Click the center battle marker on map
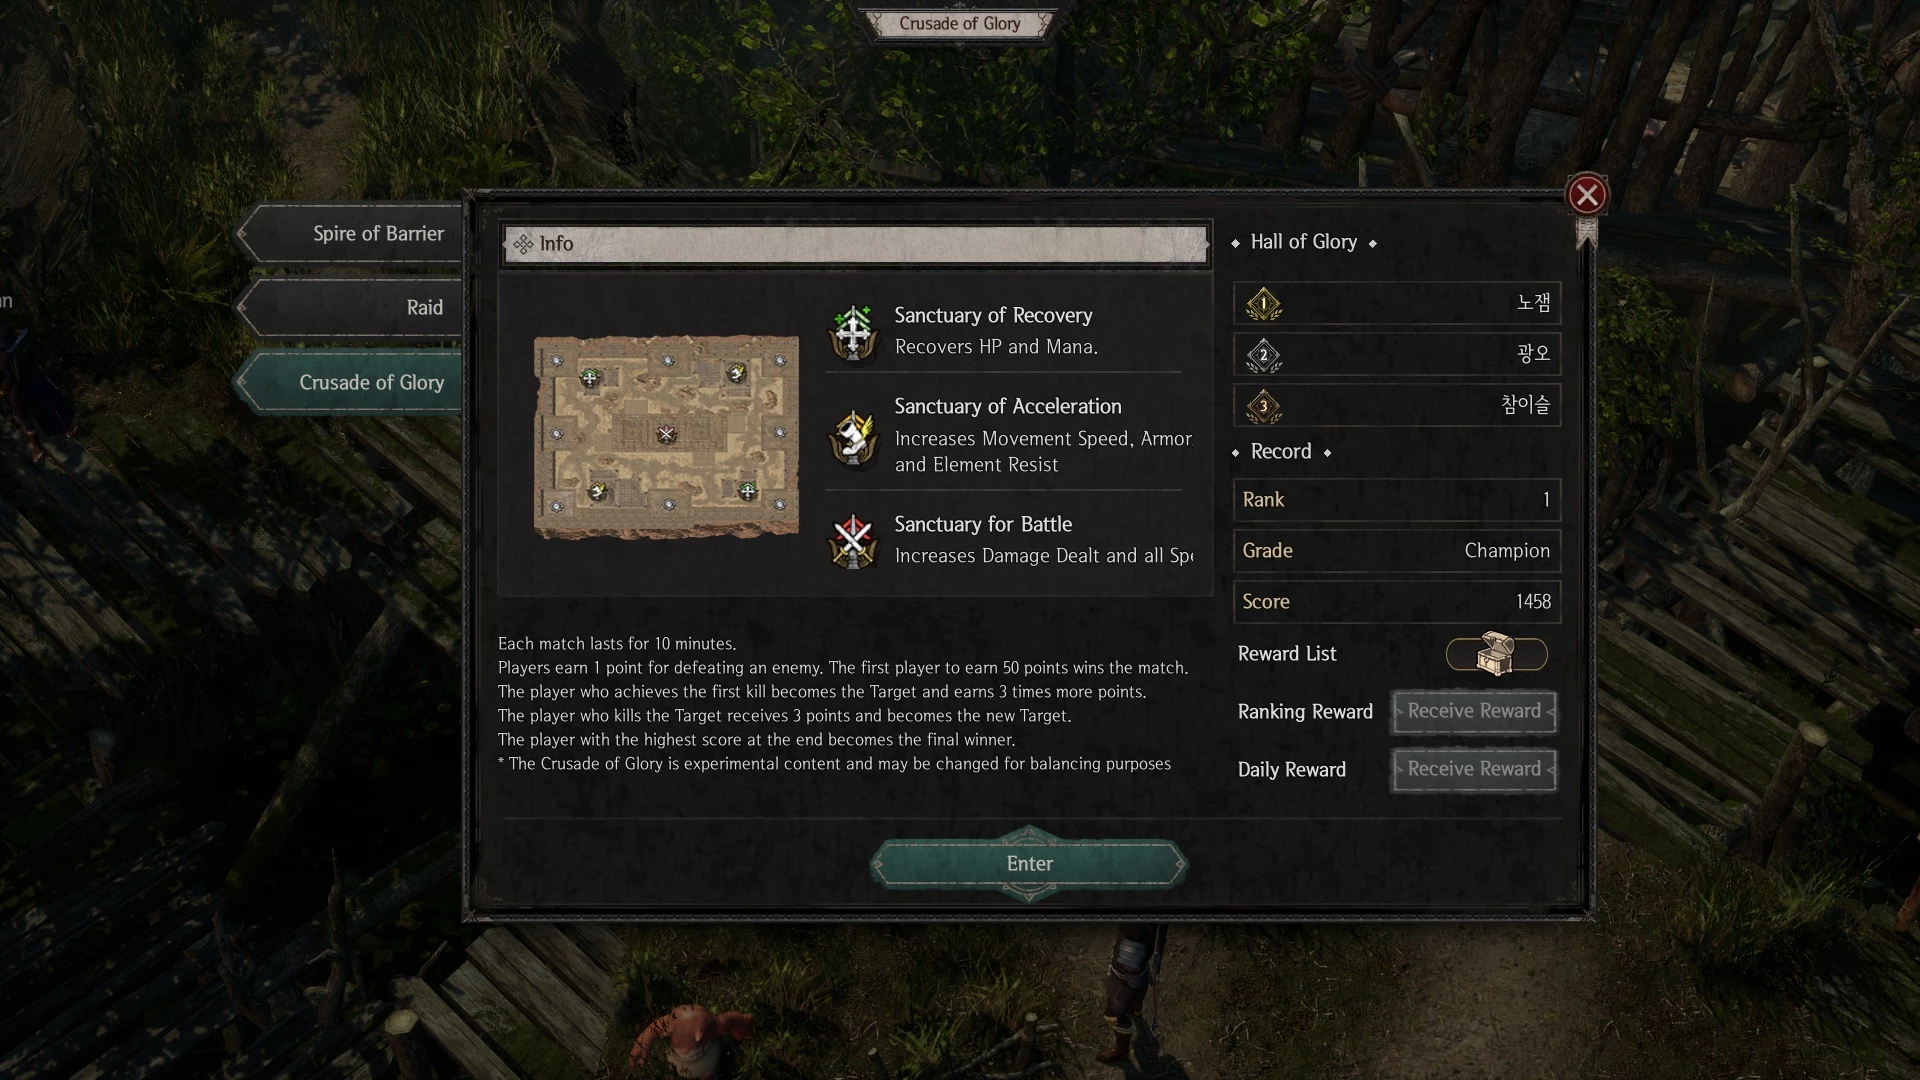1920x1080 pixels. point(666,433)
